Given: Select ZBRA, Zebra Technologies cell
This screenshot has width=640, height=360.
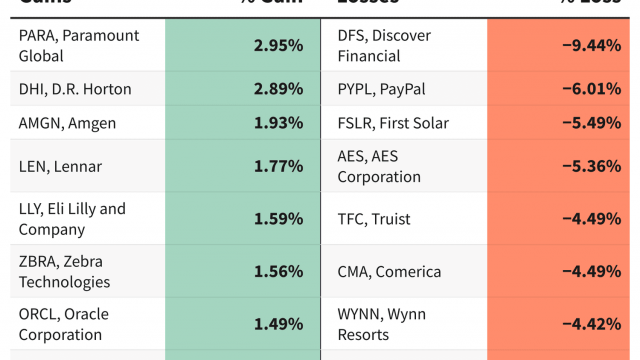Looking at the screenshot, I should coord(88,271).
